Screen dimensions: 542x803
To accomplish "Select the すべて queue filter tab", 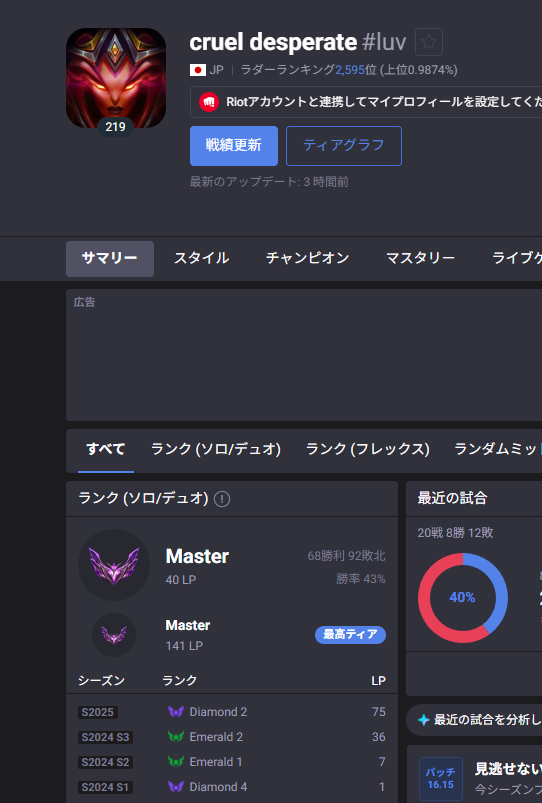I will pos(106,450).
